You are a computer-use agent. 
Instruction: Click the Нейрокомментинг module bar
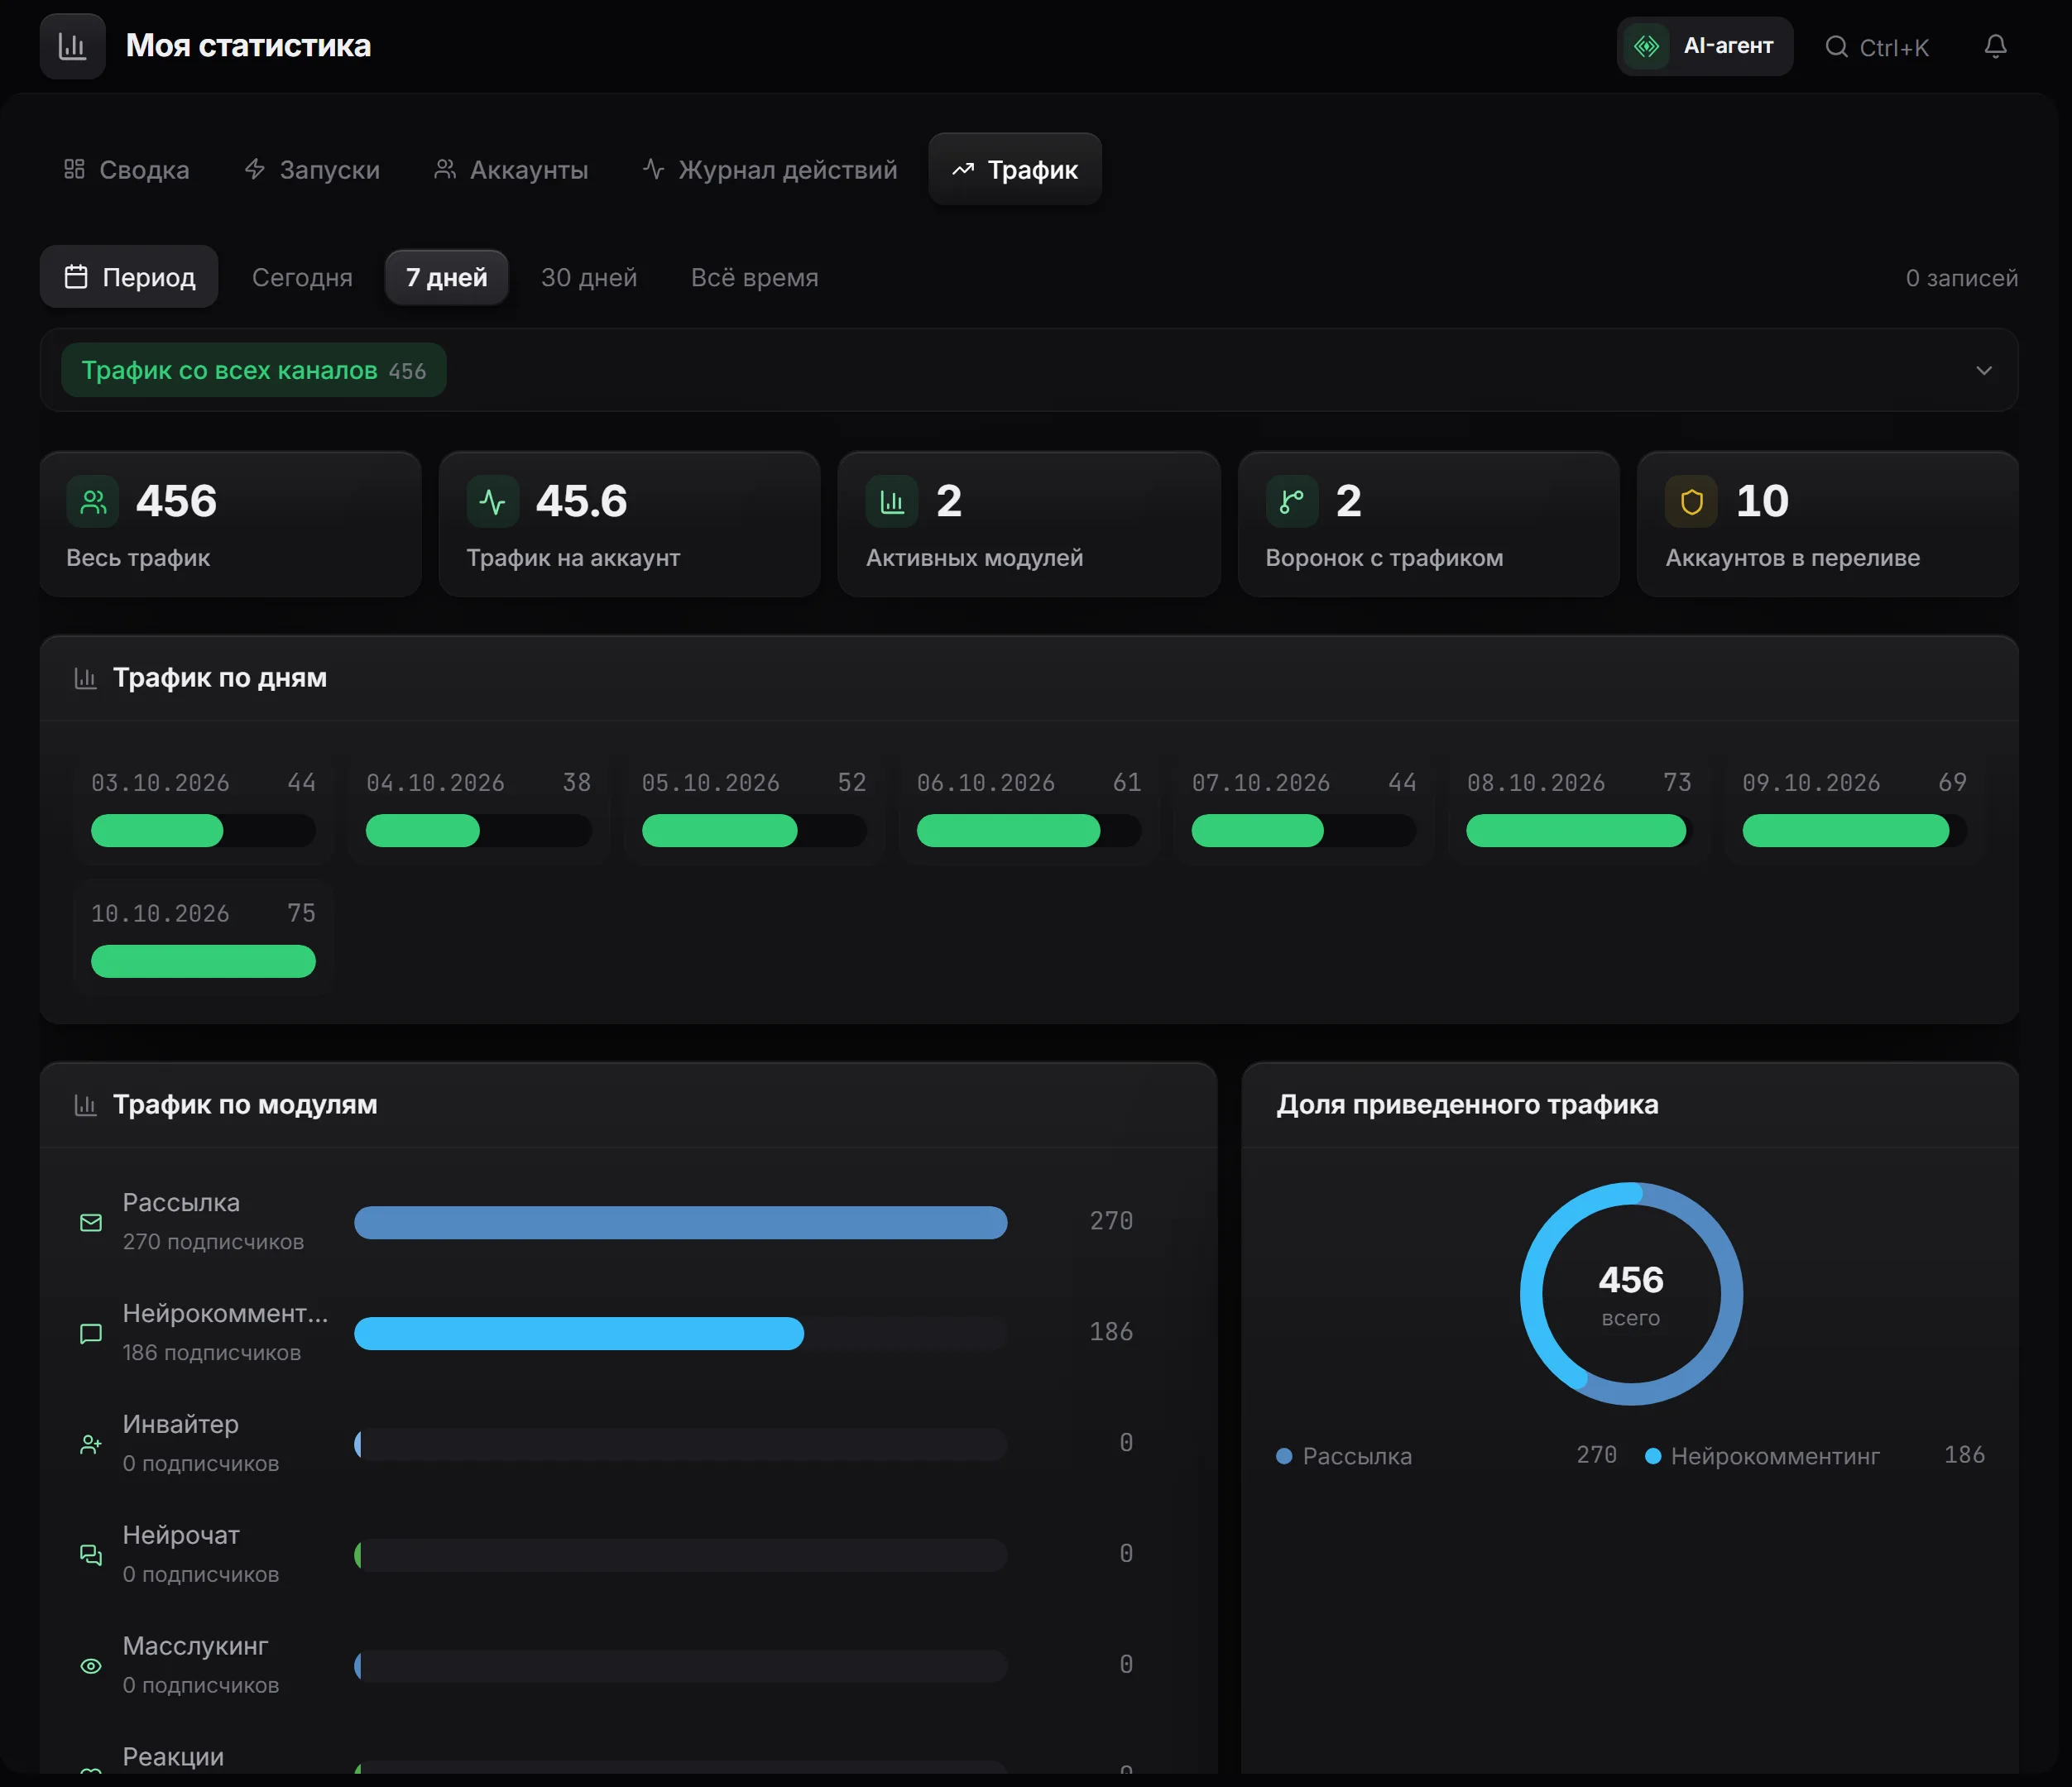click(680, 1334)
